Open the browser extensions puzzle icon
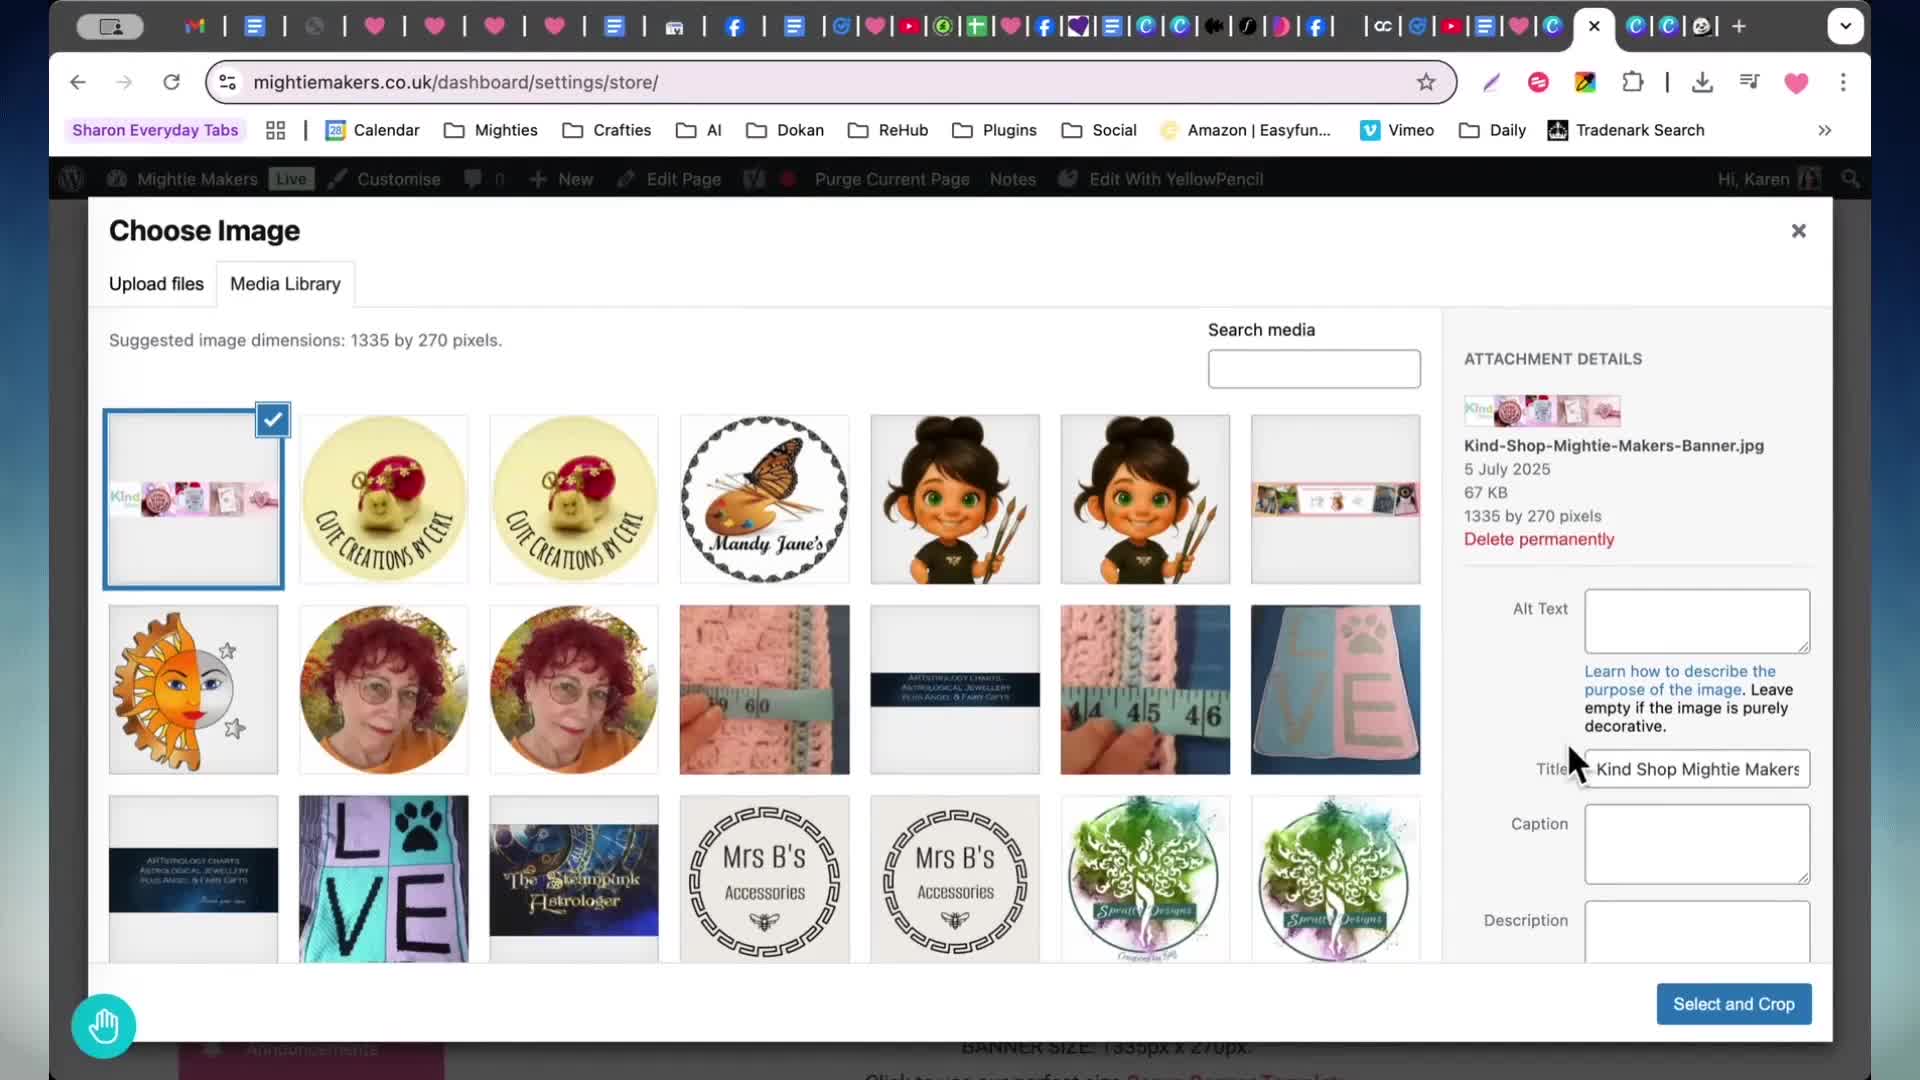 point(1633,82)
